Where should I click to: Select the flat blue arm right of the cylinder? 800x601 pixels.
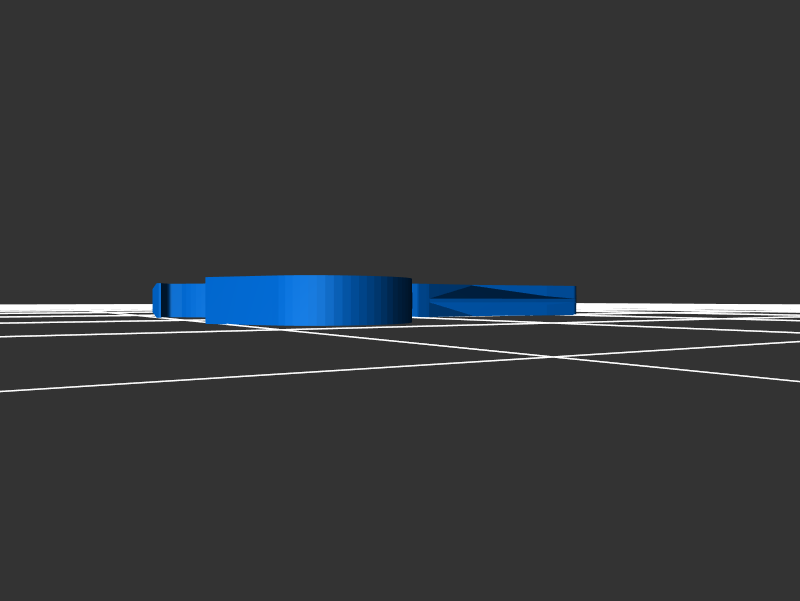tap(495, 300)
